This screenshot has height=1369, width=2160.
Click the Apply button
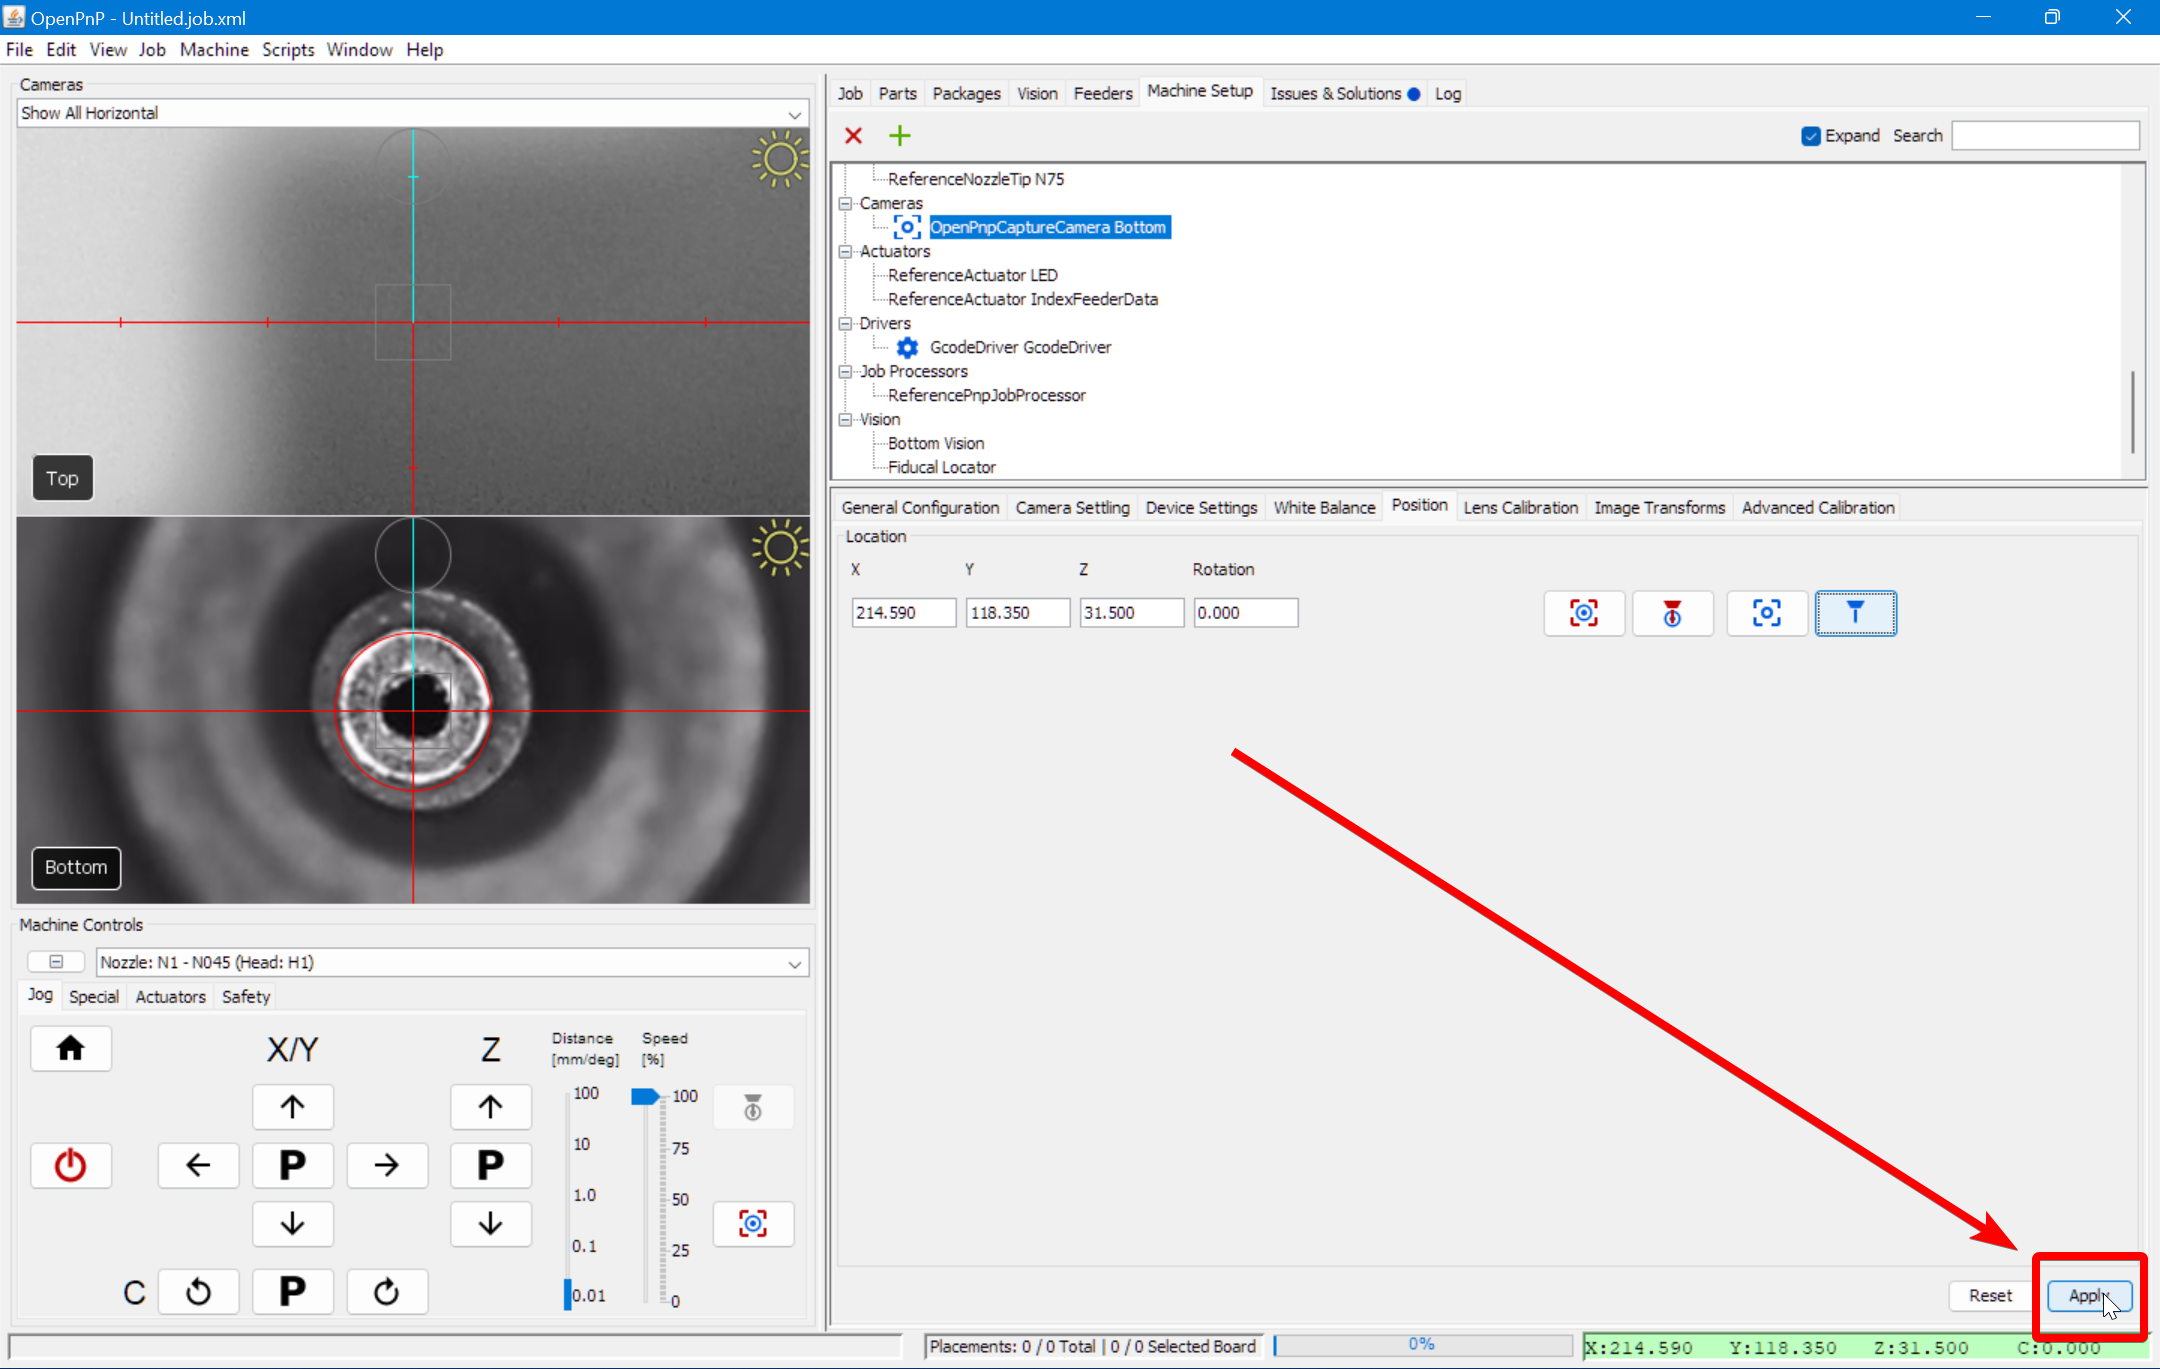coord(2088,1296)
